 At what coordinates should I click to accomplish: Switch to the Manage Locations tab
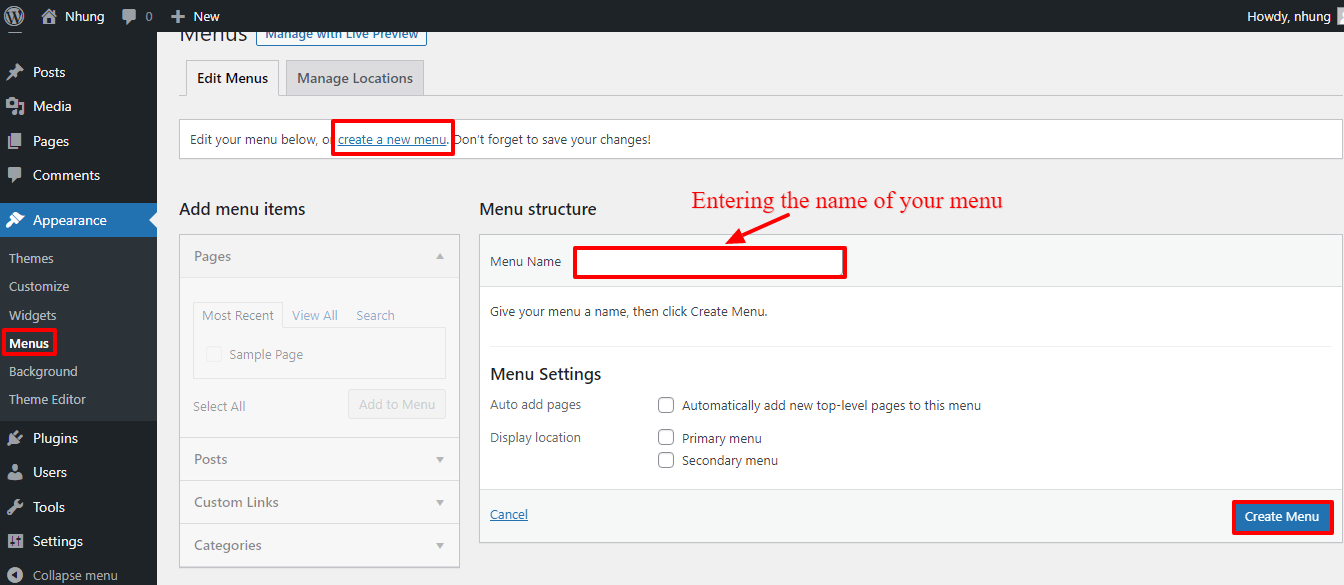coord(354,77)
